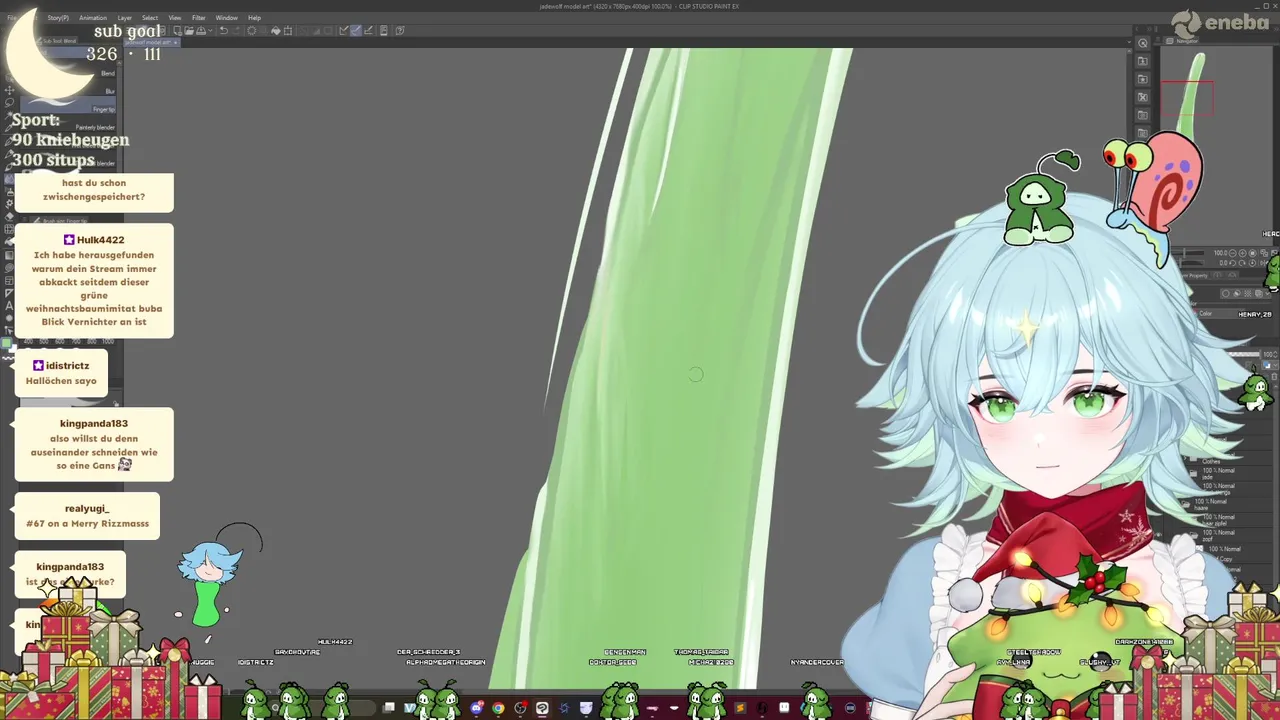
Task: Open the Layer Property panel tab
Action: tap(1196, 275)
